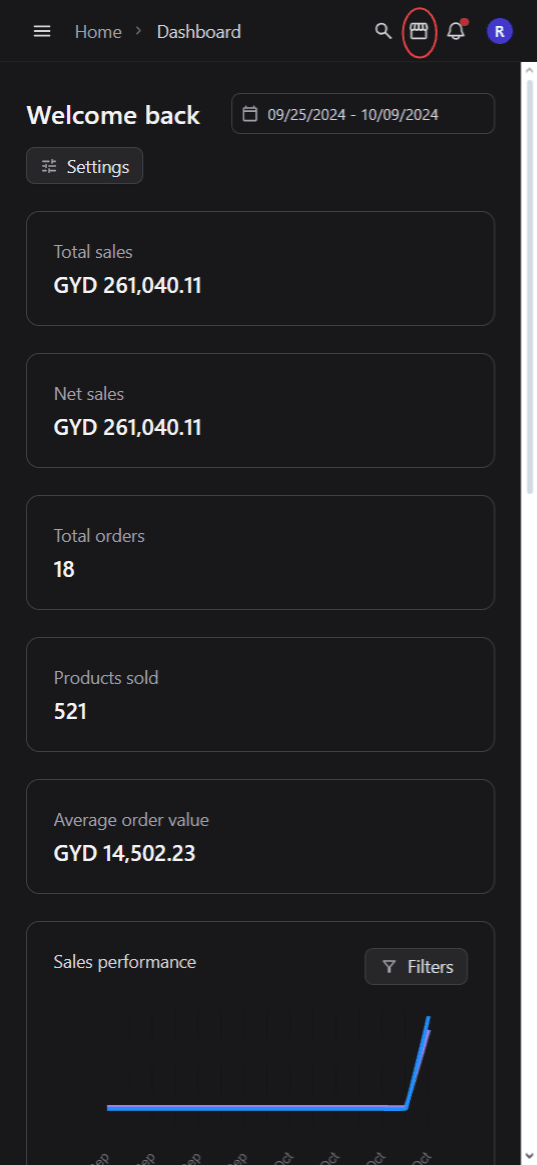537x1165 pixels.
Task: Open the user avatar labeled R
Action: pyautogui.click(x=499, y=31)
